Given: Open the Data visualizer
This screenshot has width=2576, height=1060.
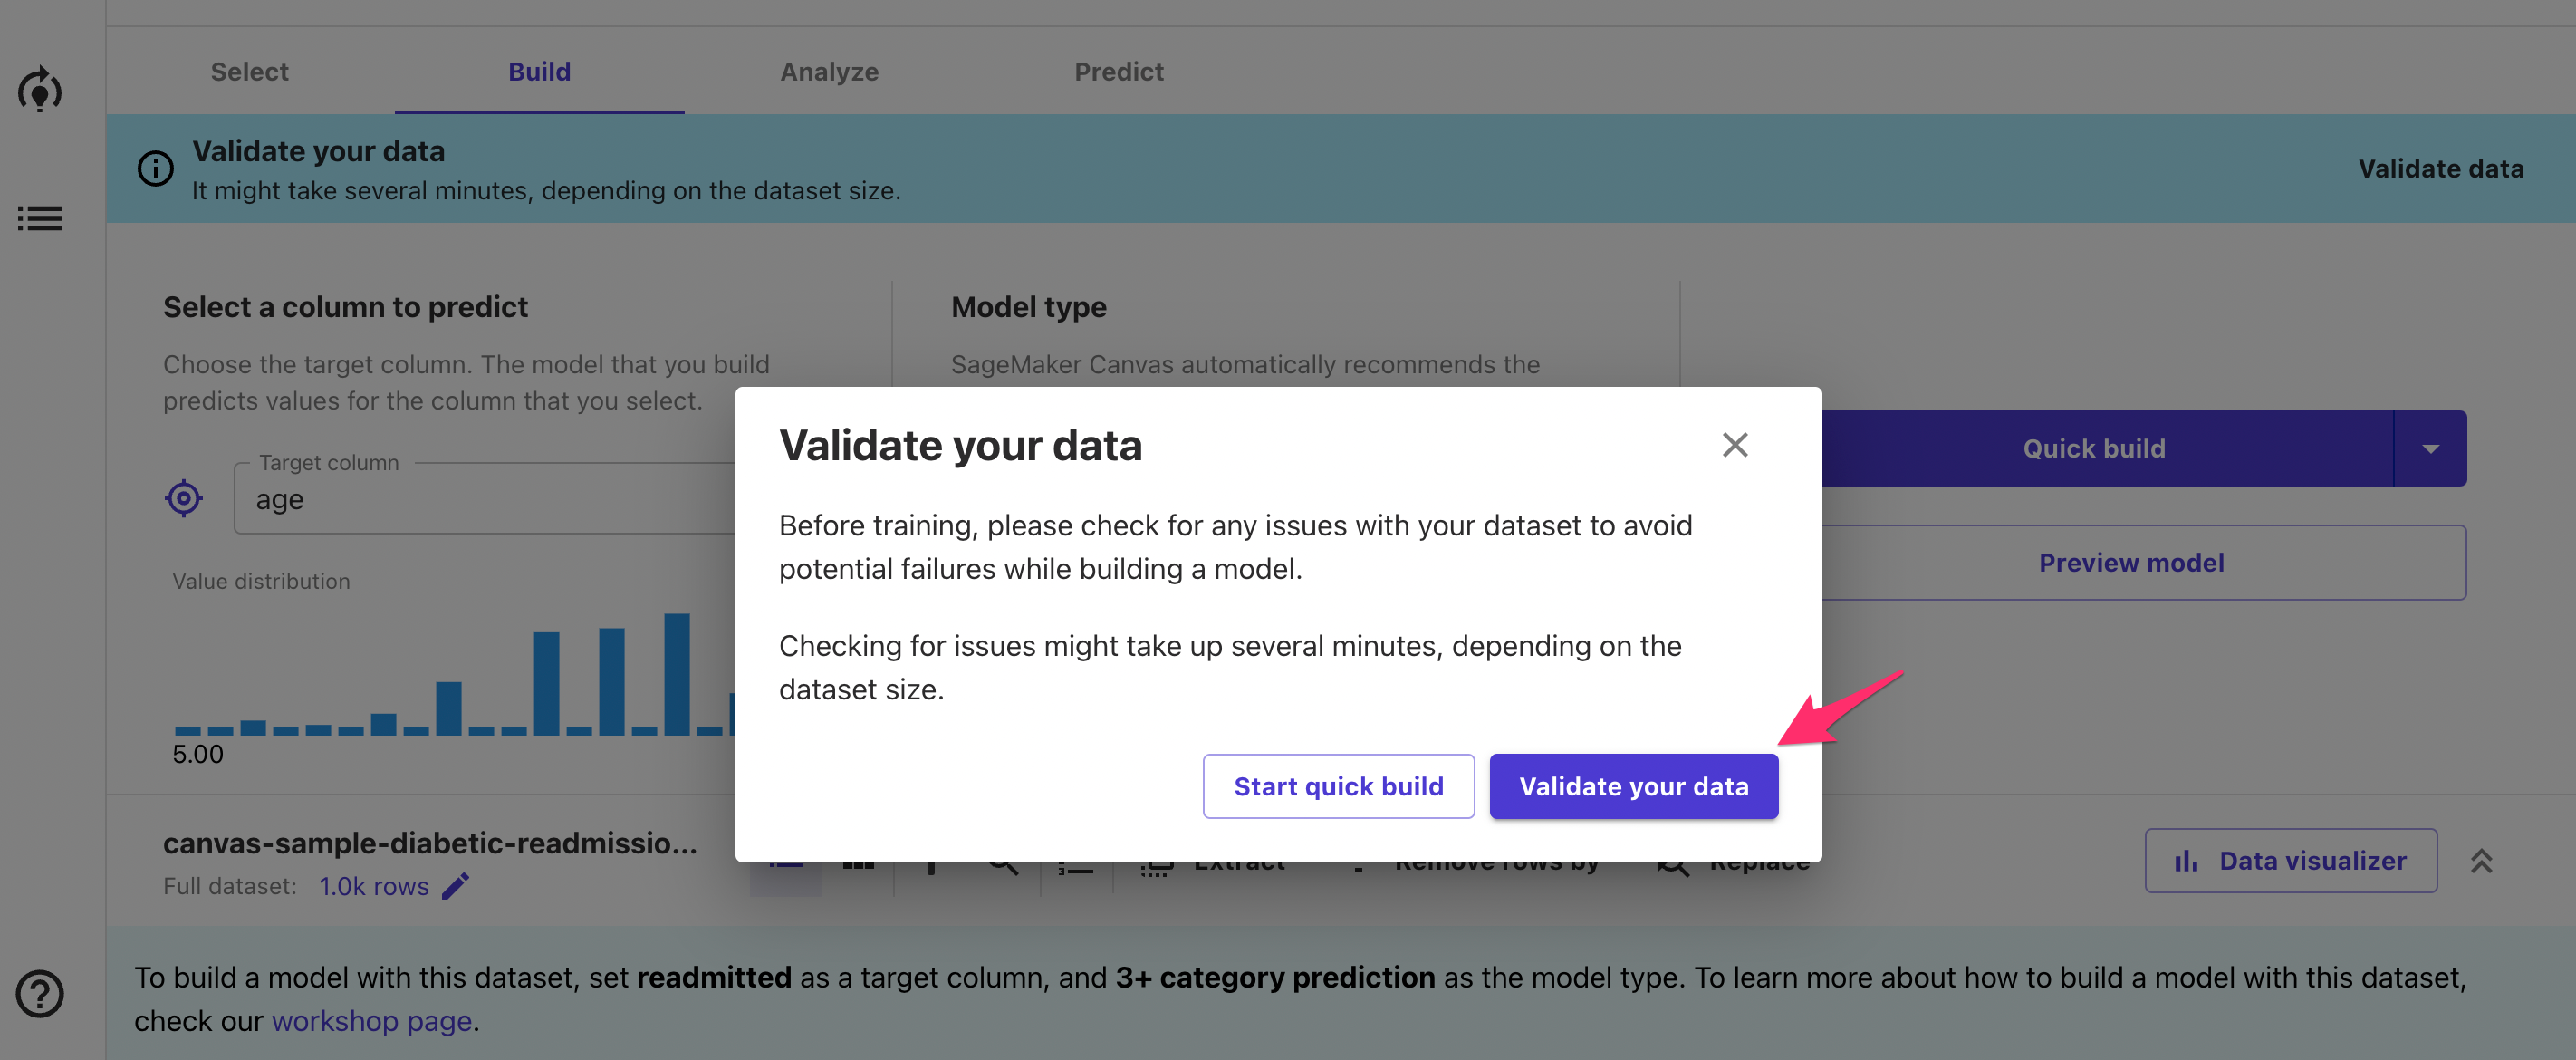Looking at the screenshot, I should click(x=2291, y=861).
